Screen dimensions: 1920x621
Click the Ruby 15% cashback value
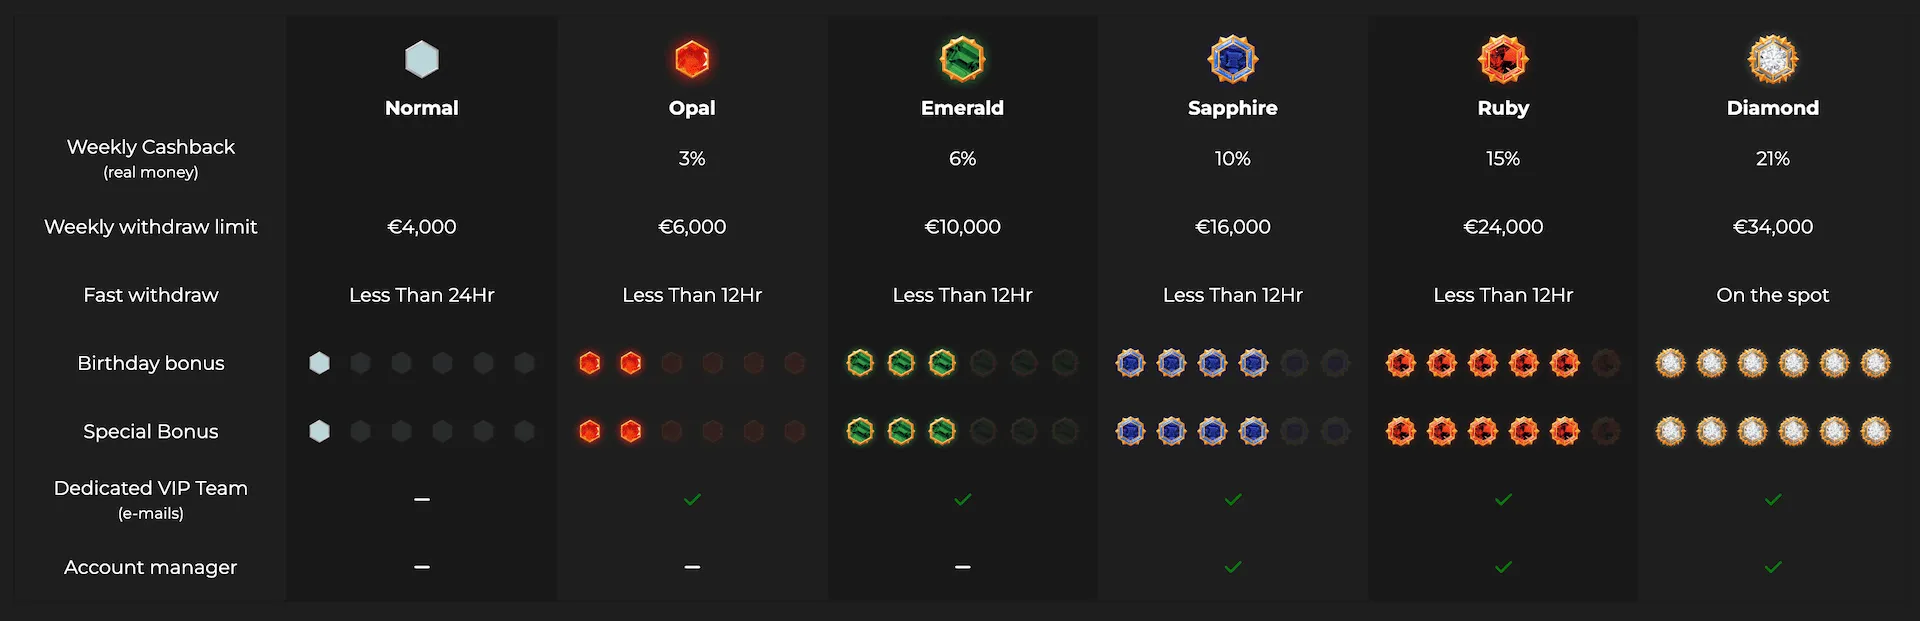(x=1503, y=158)
